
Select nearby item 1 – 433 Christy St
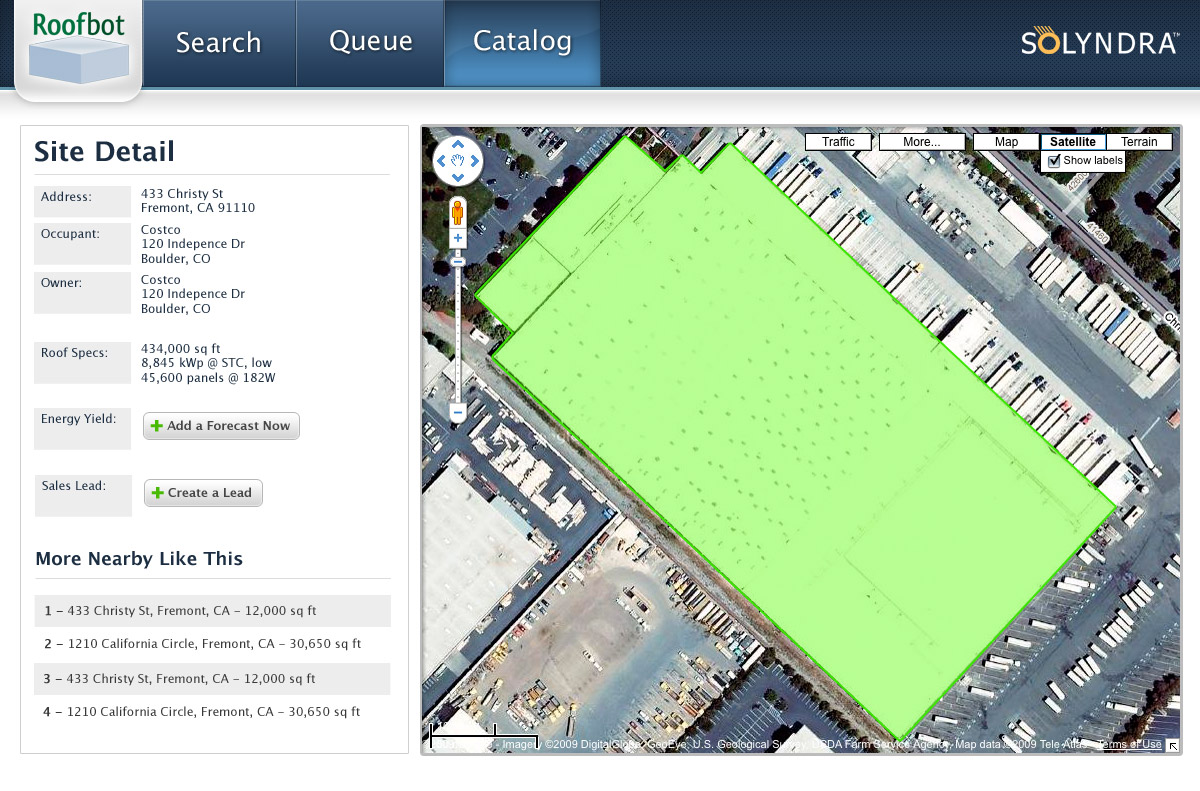(x=212, y=610)
